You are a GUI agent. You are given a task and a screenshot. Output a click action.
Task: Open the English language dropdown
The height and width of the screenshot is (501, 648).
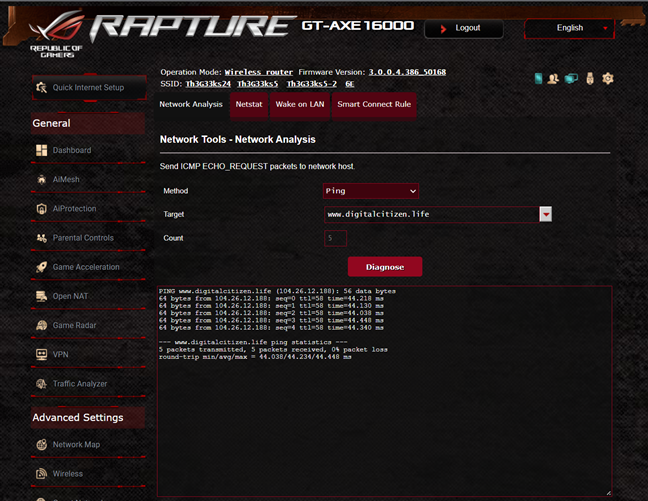(x=569, y=28)
